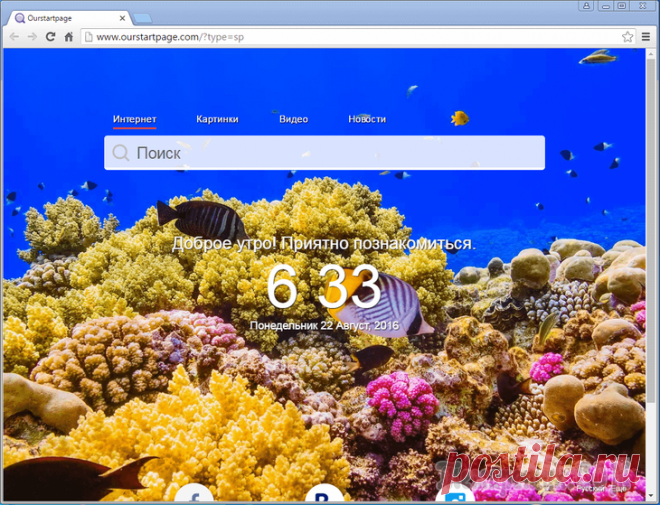Select the Ourstartpage browser tab
This screenshot has width=660, height=505.
point(67,18)
